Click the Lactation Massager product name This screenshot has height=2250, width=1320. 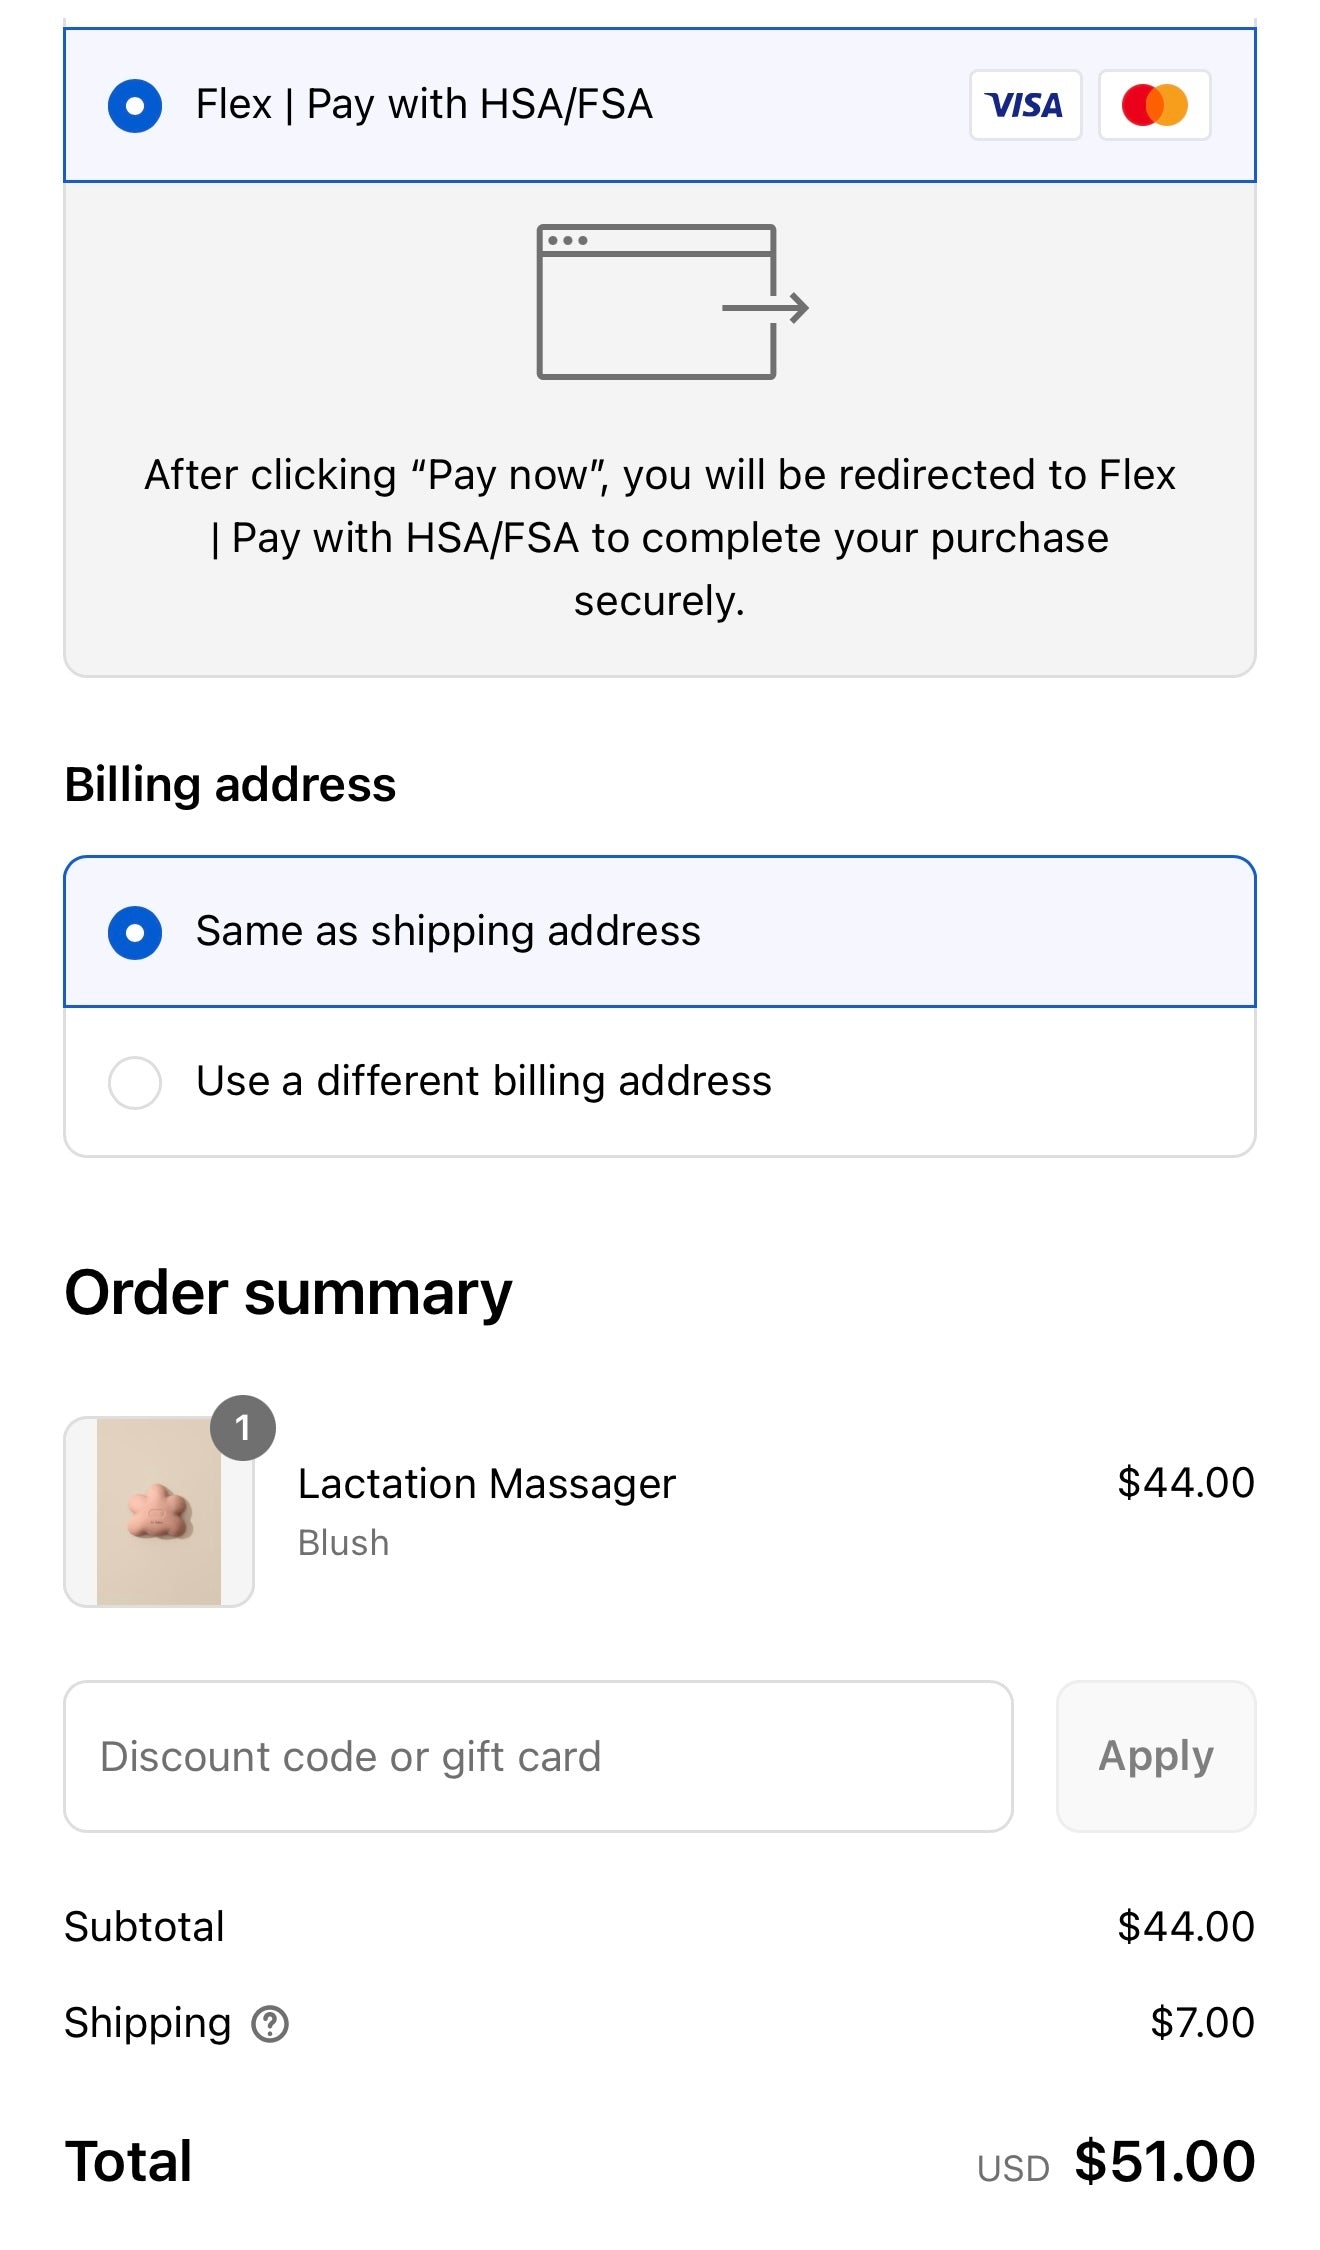point(486,1484)
